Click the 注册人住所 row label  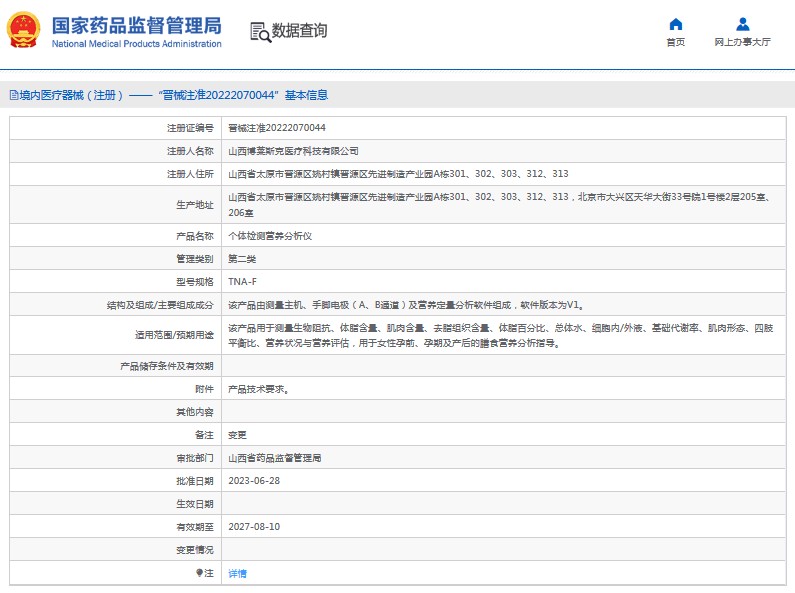(x=190, y=174)
